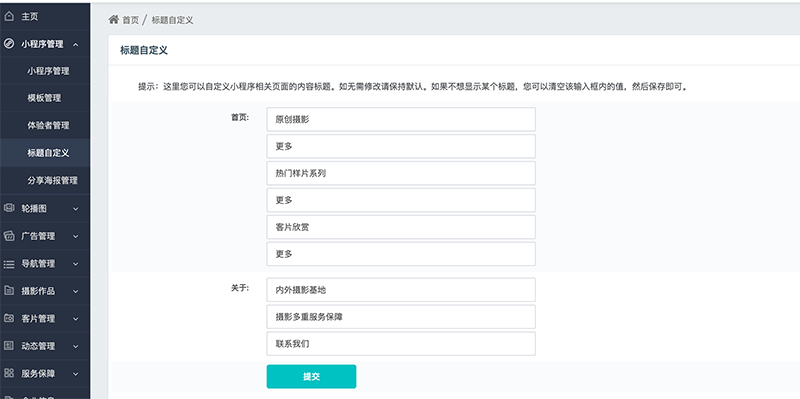Go to 首页 via the breadcrumb link

tap(130, 20)
